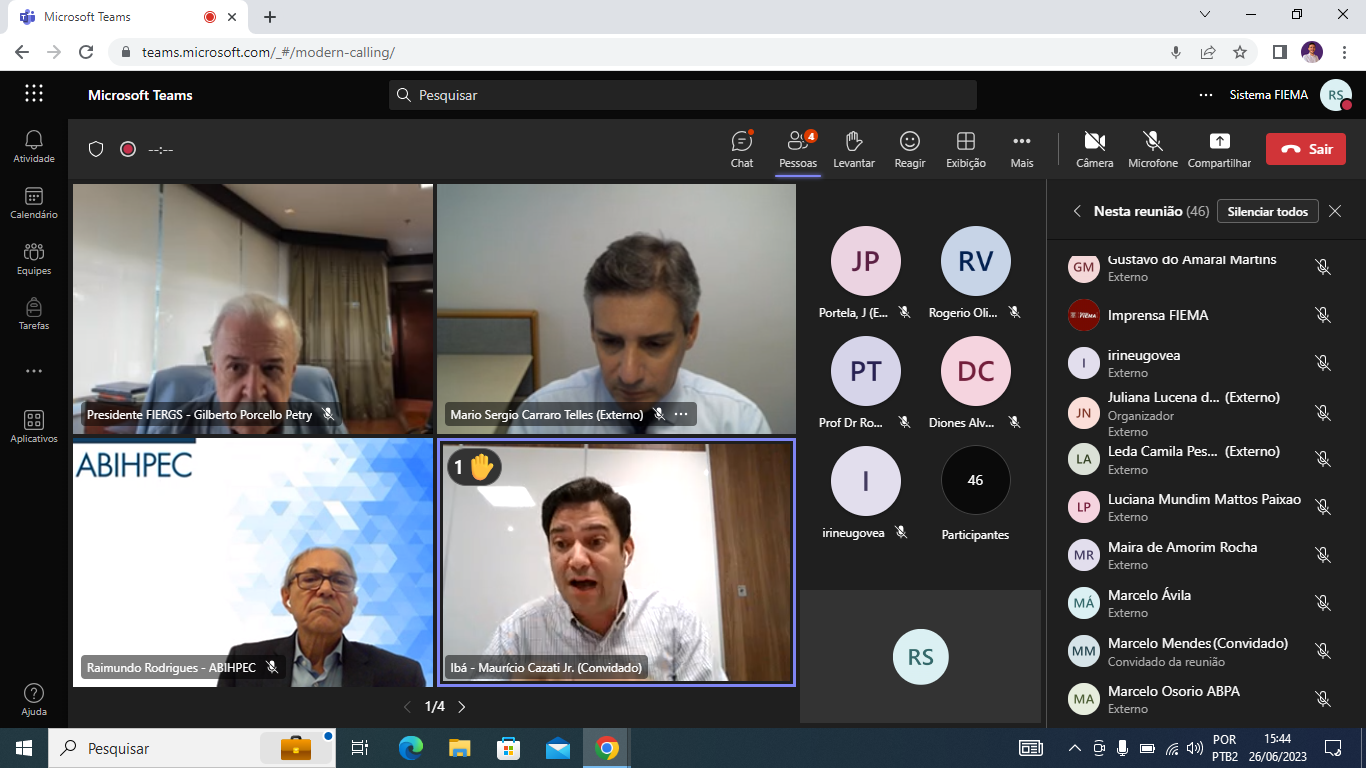Toggle mic for the irineugovea list row
Image resolution: width=1366 pixels, height=768 pixels.
[x=1323, y=363]
